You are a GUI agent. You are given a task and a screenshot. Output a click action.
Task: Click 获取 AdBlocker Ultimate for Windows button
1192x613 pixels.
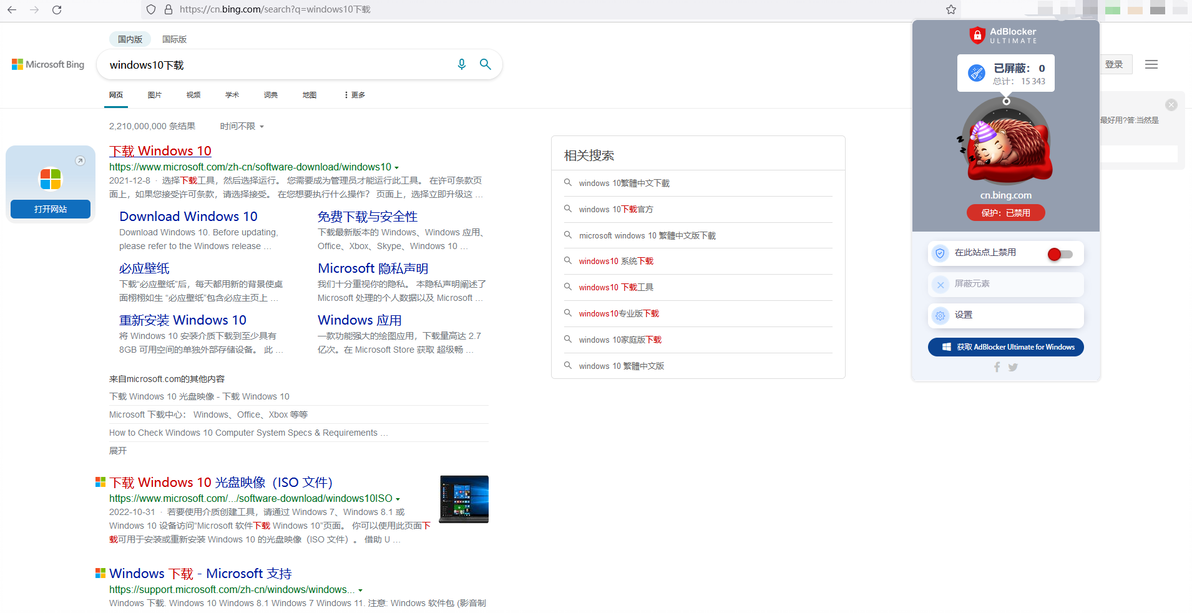point(1006,347)
